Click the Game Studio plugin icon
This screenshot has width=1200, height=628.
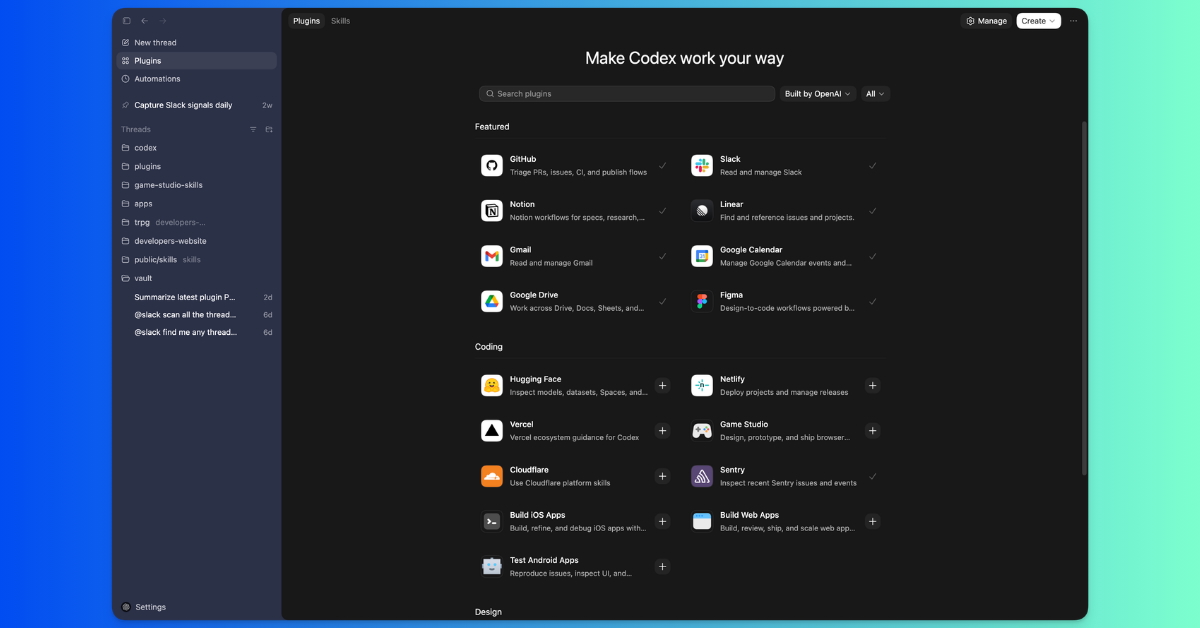click(x=702, y=430)
